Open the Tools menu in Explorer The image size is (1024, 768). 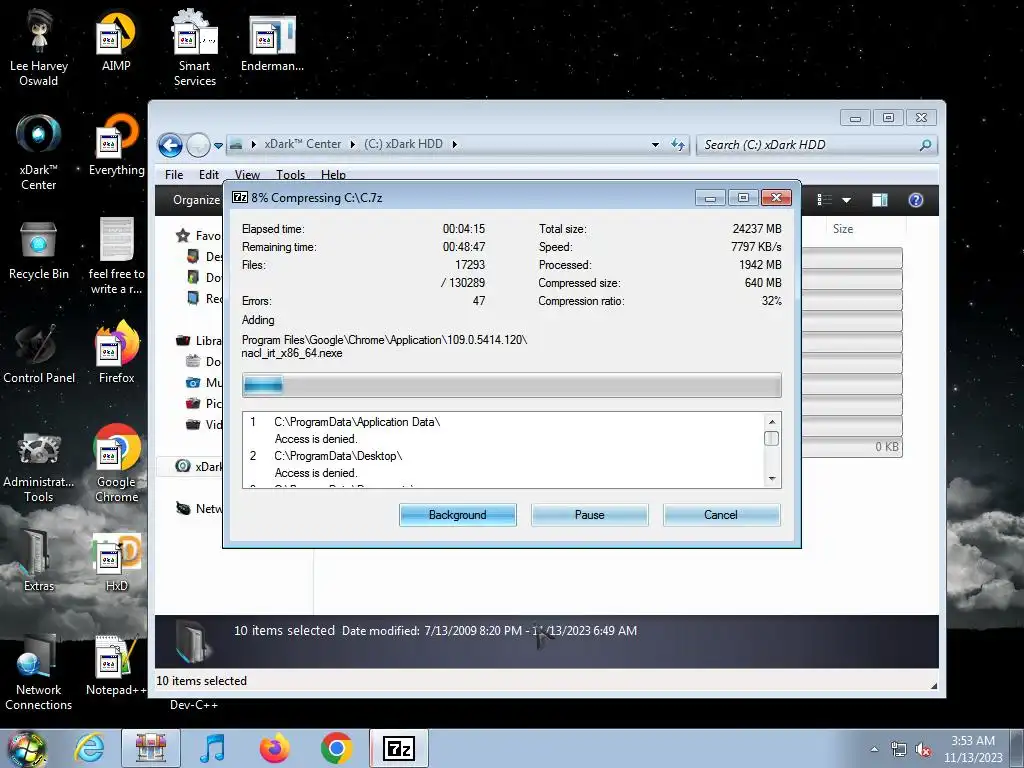click(x=291, y=174)
